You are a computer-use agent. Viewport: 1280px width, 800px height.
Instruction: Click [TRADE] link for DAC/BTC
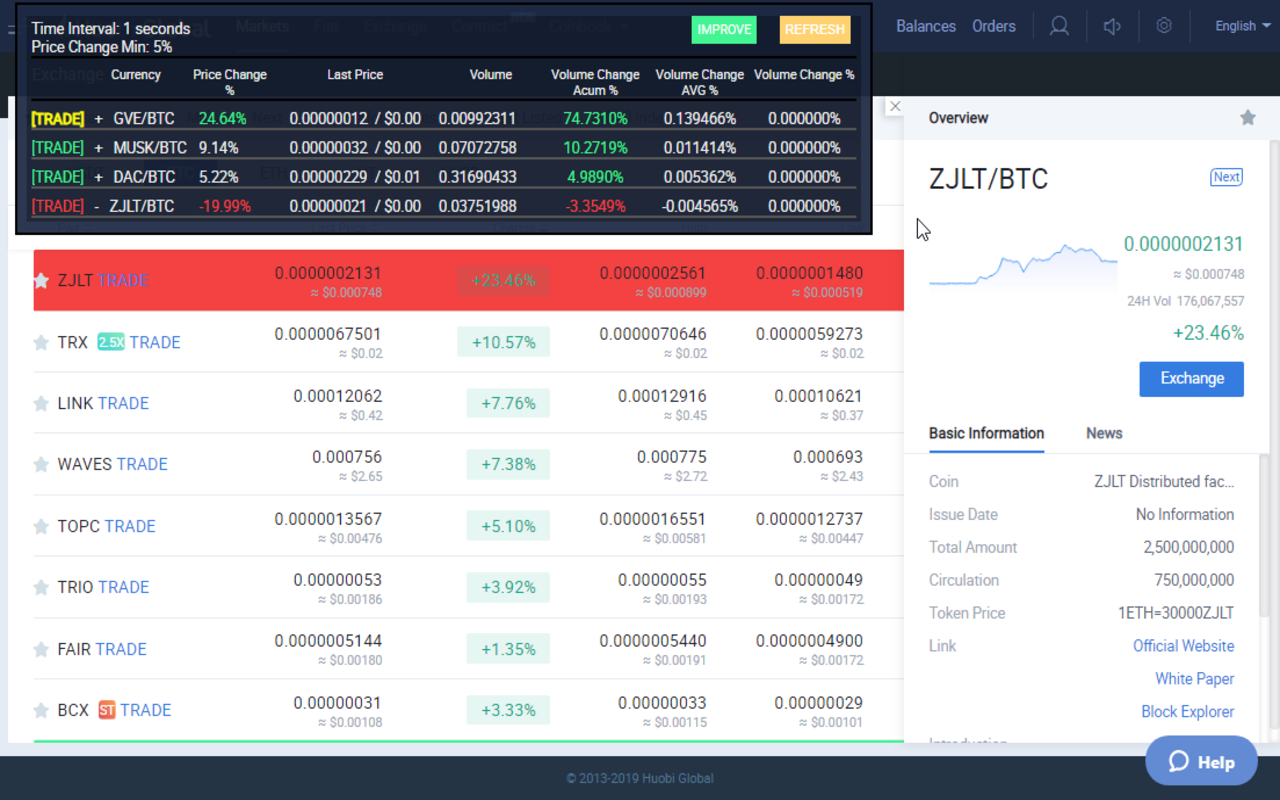tap(58, 176)
